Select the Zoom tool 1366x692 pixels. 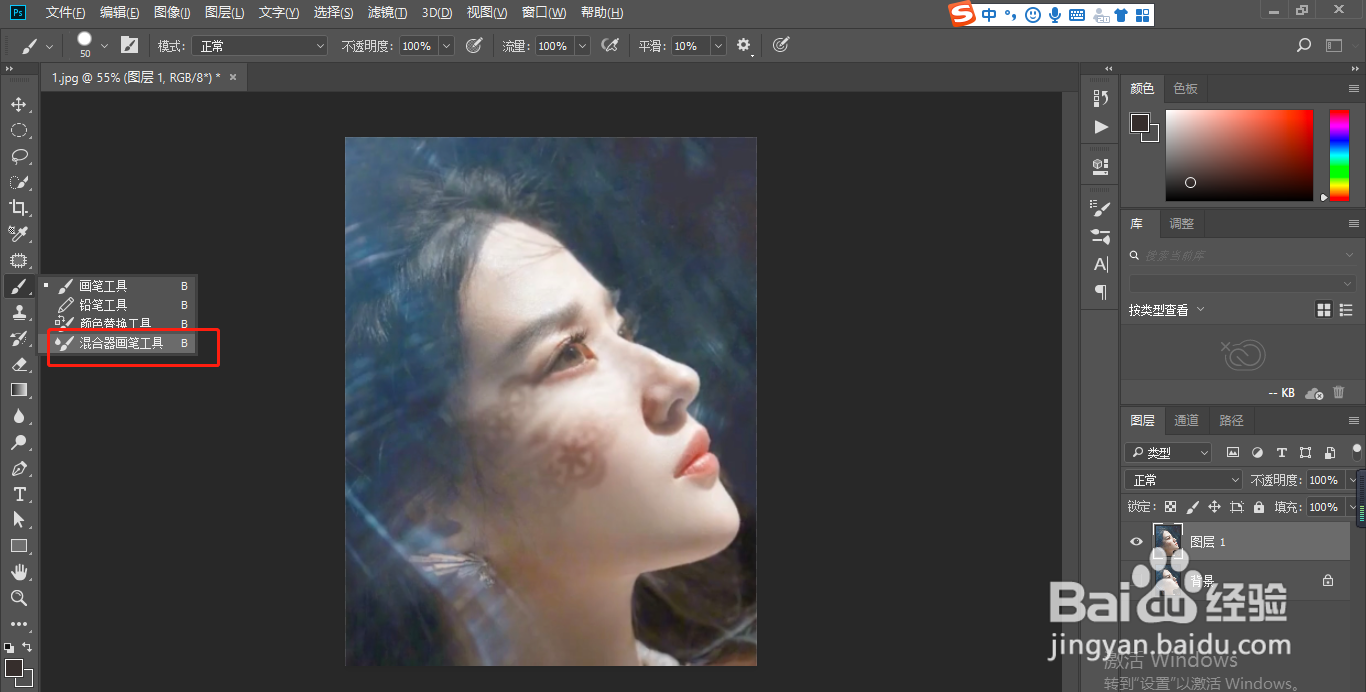(18, 598)
